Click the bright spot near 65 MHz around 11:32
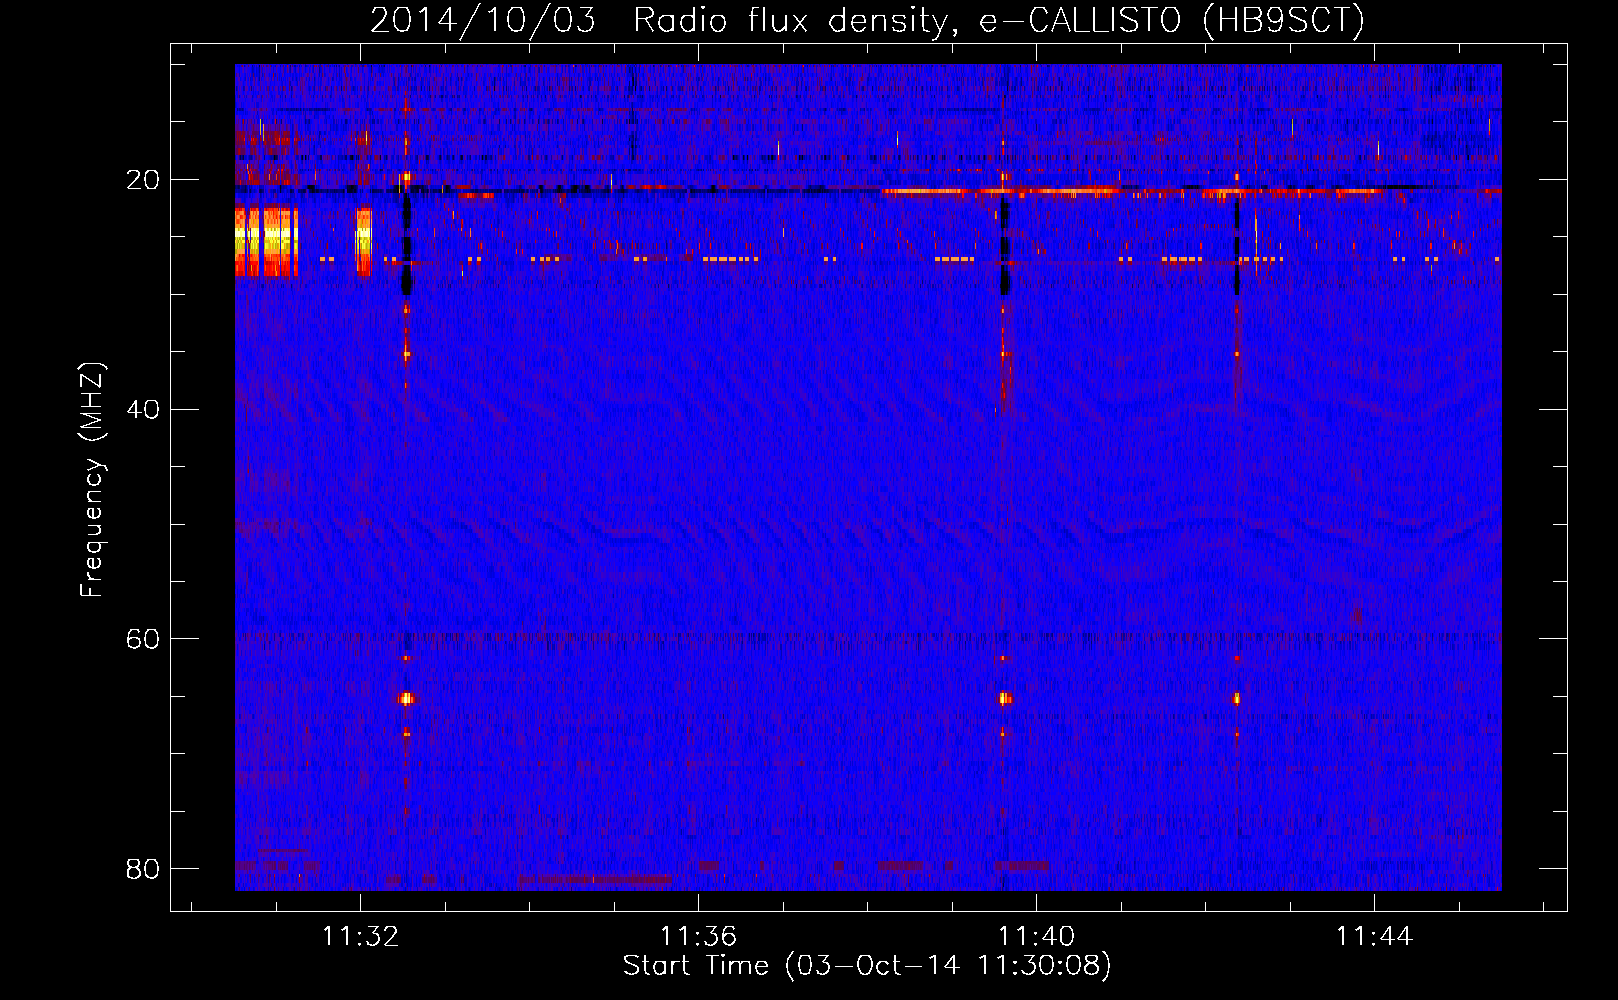 pyautogui.click(x=406, y=699)
